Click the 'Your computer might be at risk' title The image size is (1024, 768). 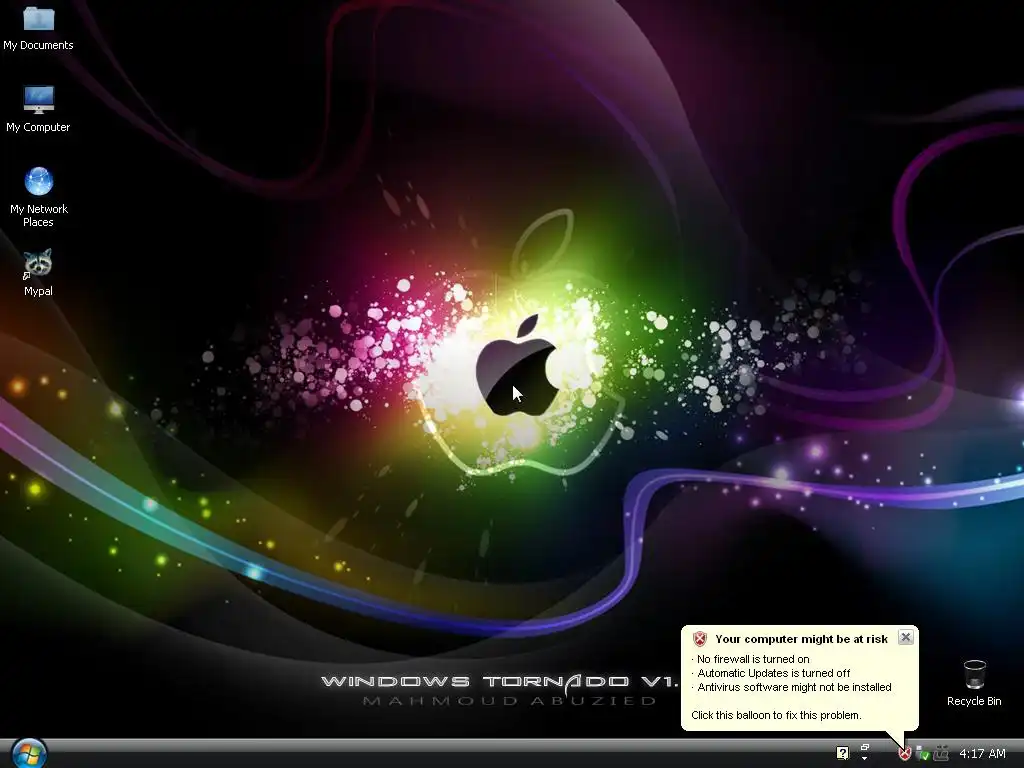801,639
